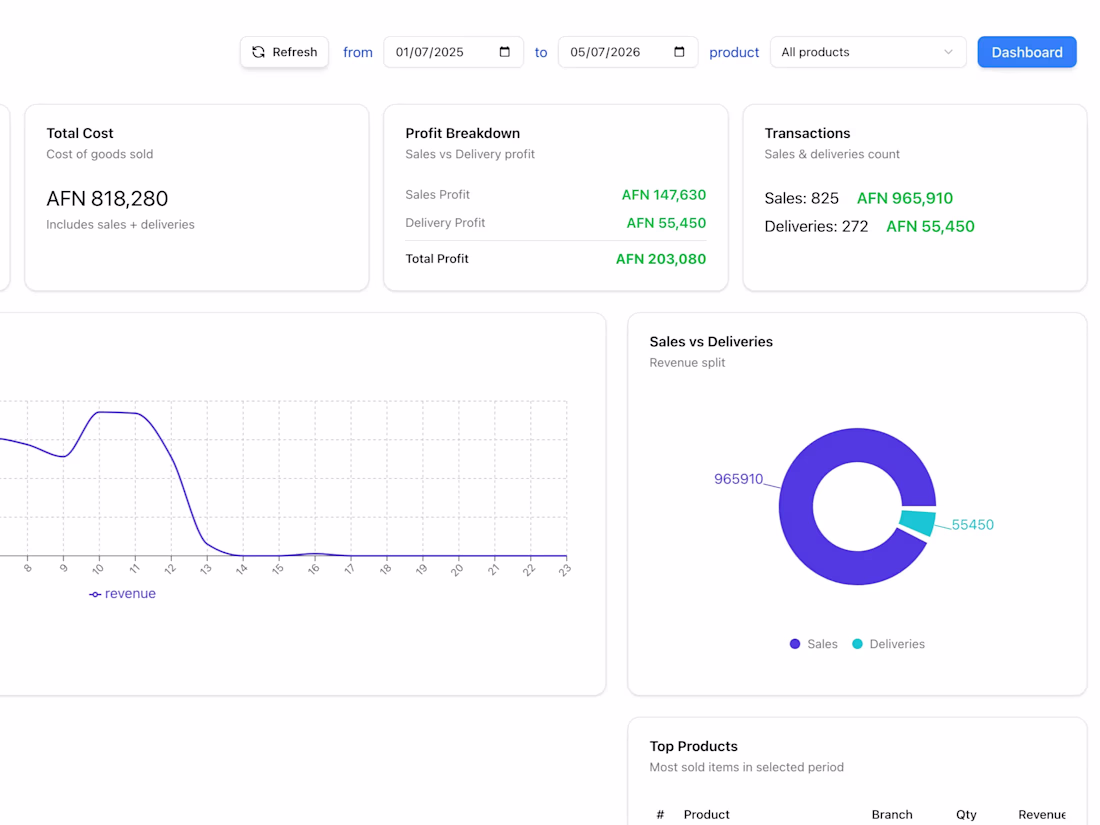Toggle the Deliveries legend item
The height and width of the screenshot is (825, 1100).
coord(888,644)
